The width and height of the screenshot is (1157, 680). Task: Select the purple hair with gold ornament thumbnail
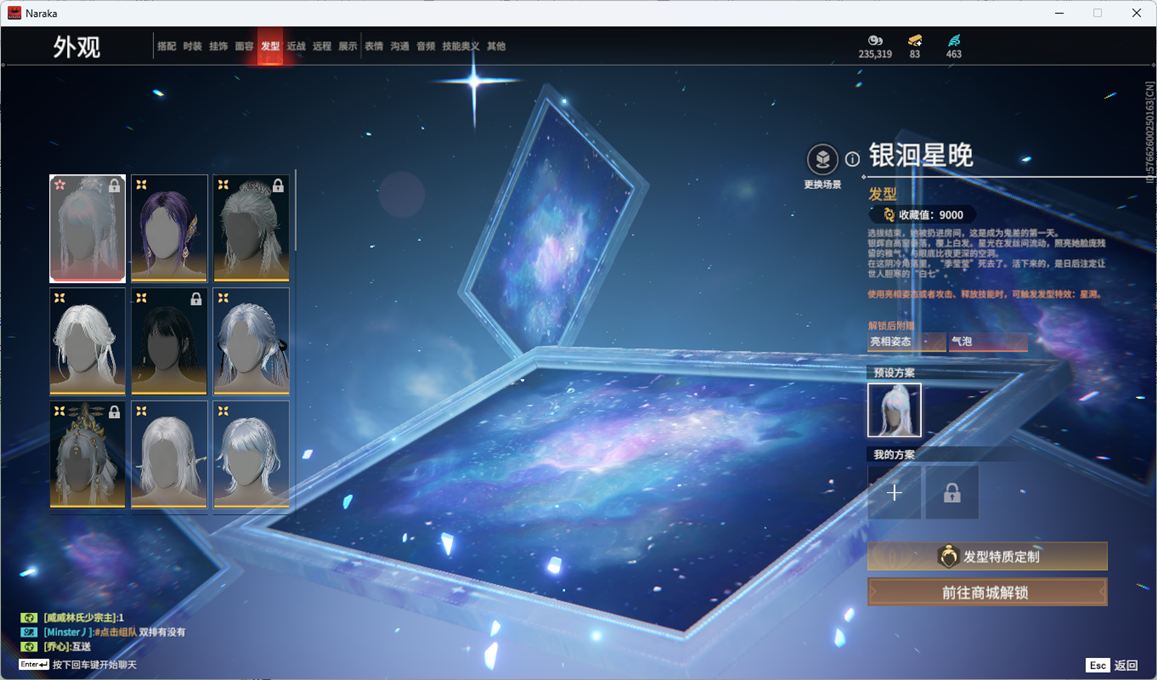169,229
